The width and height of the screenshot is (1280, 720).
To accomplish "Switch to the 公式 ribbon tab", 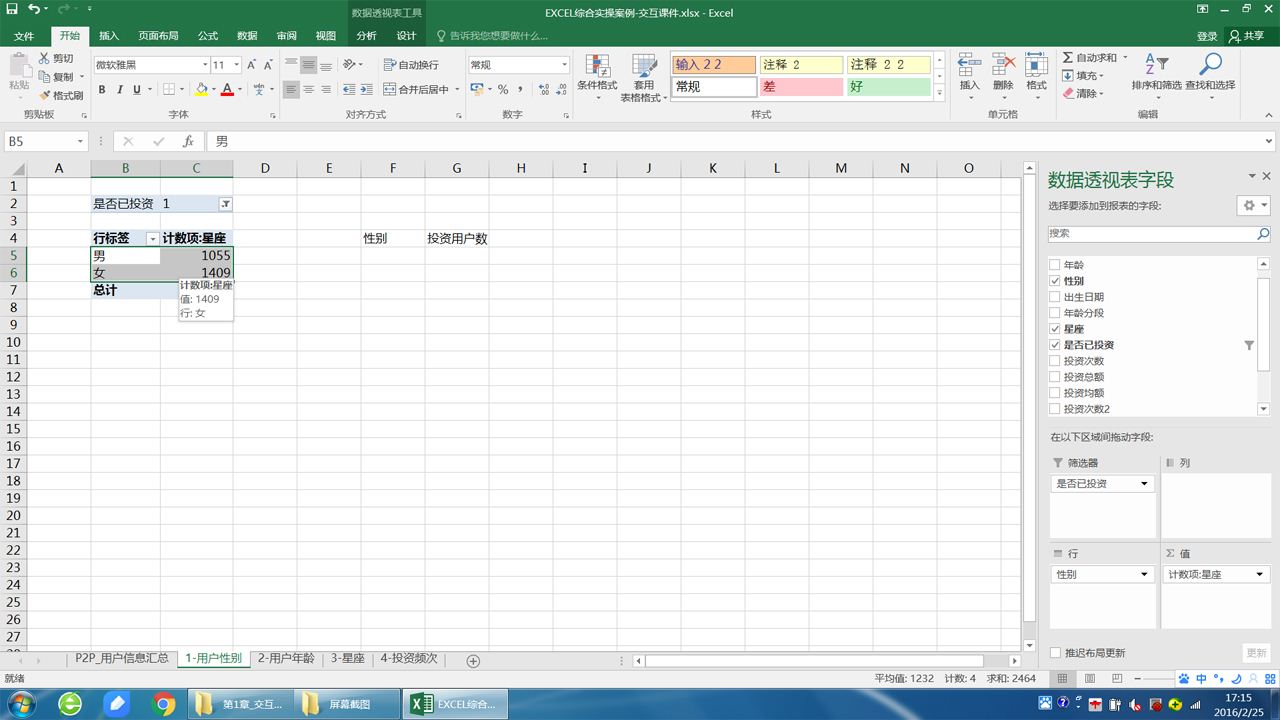I will pos(208,36).
